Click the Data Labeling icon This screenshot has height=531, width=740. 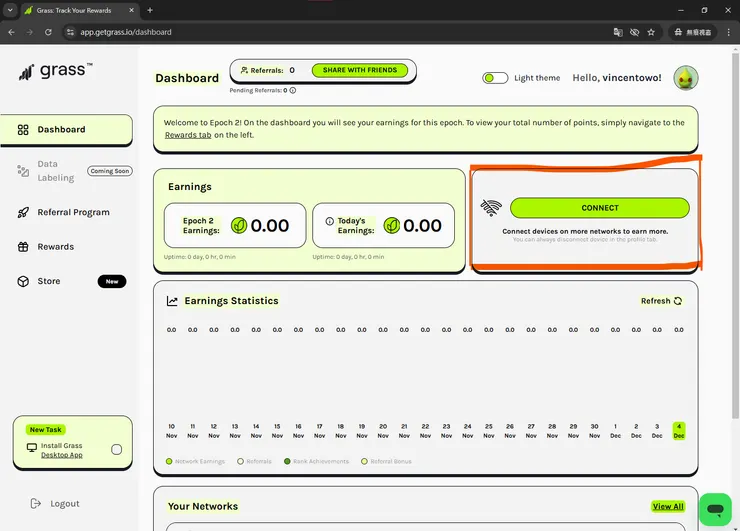tap(23, 171)
